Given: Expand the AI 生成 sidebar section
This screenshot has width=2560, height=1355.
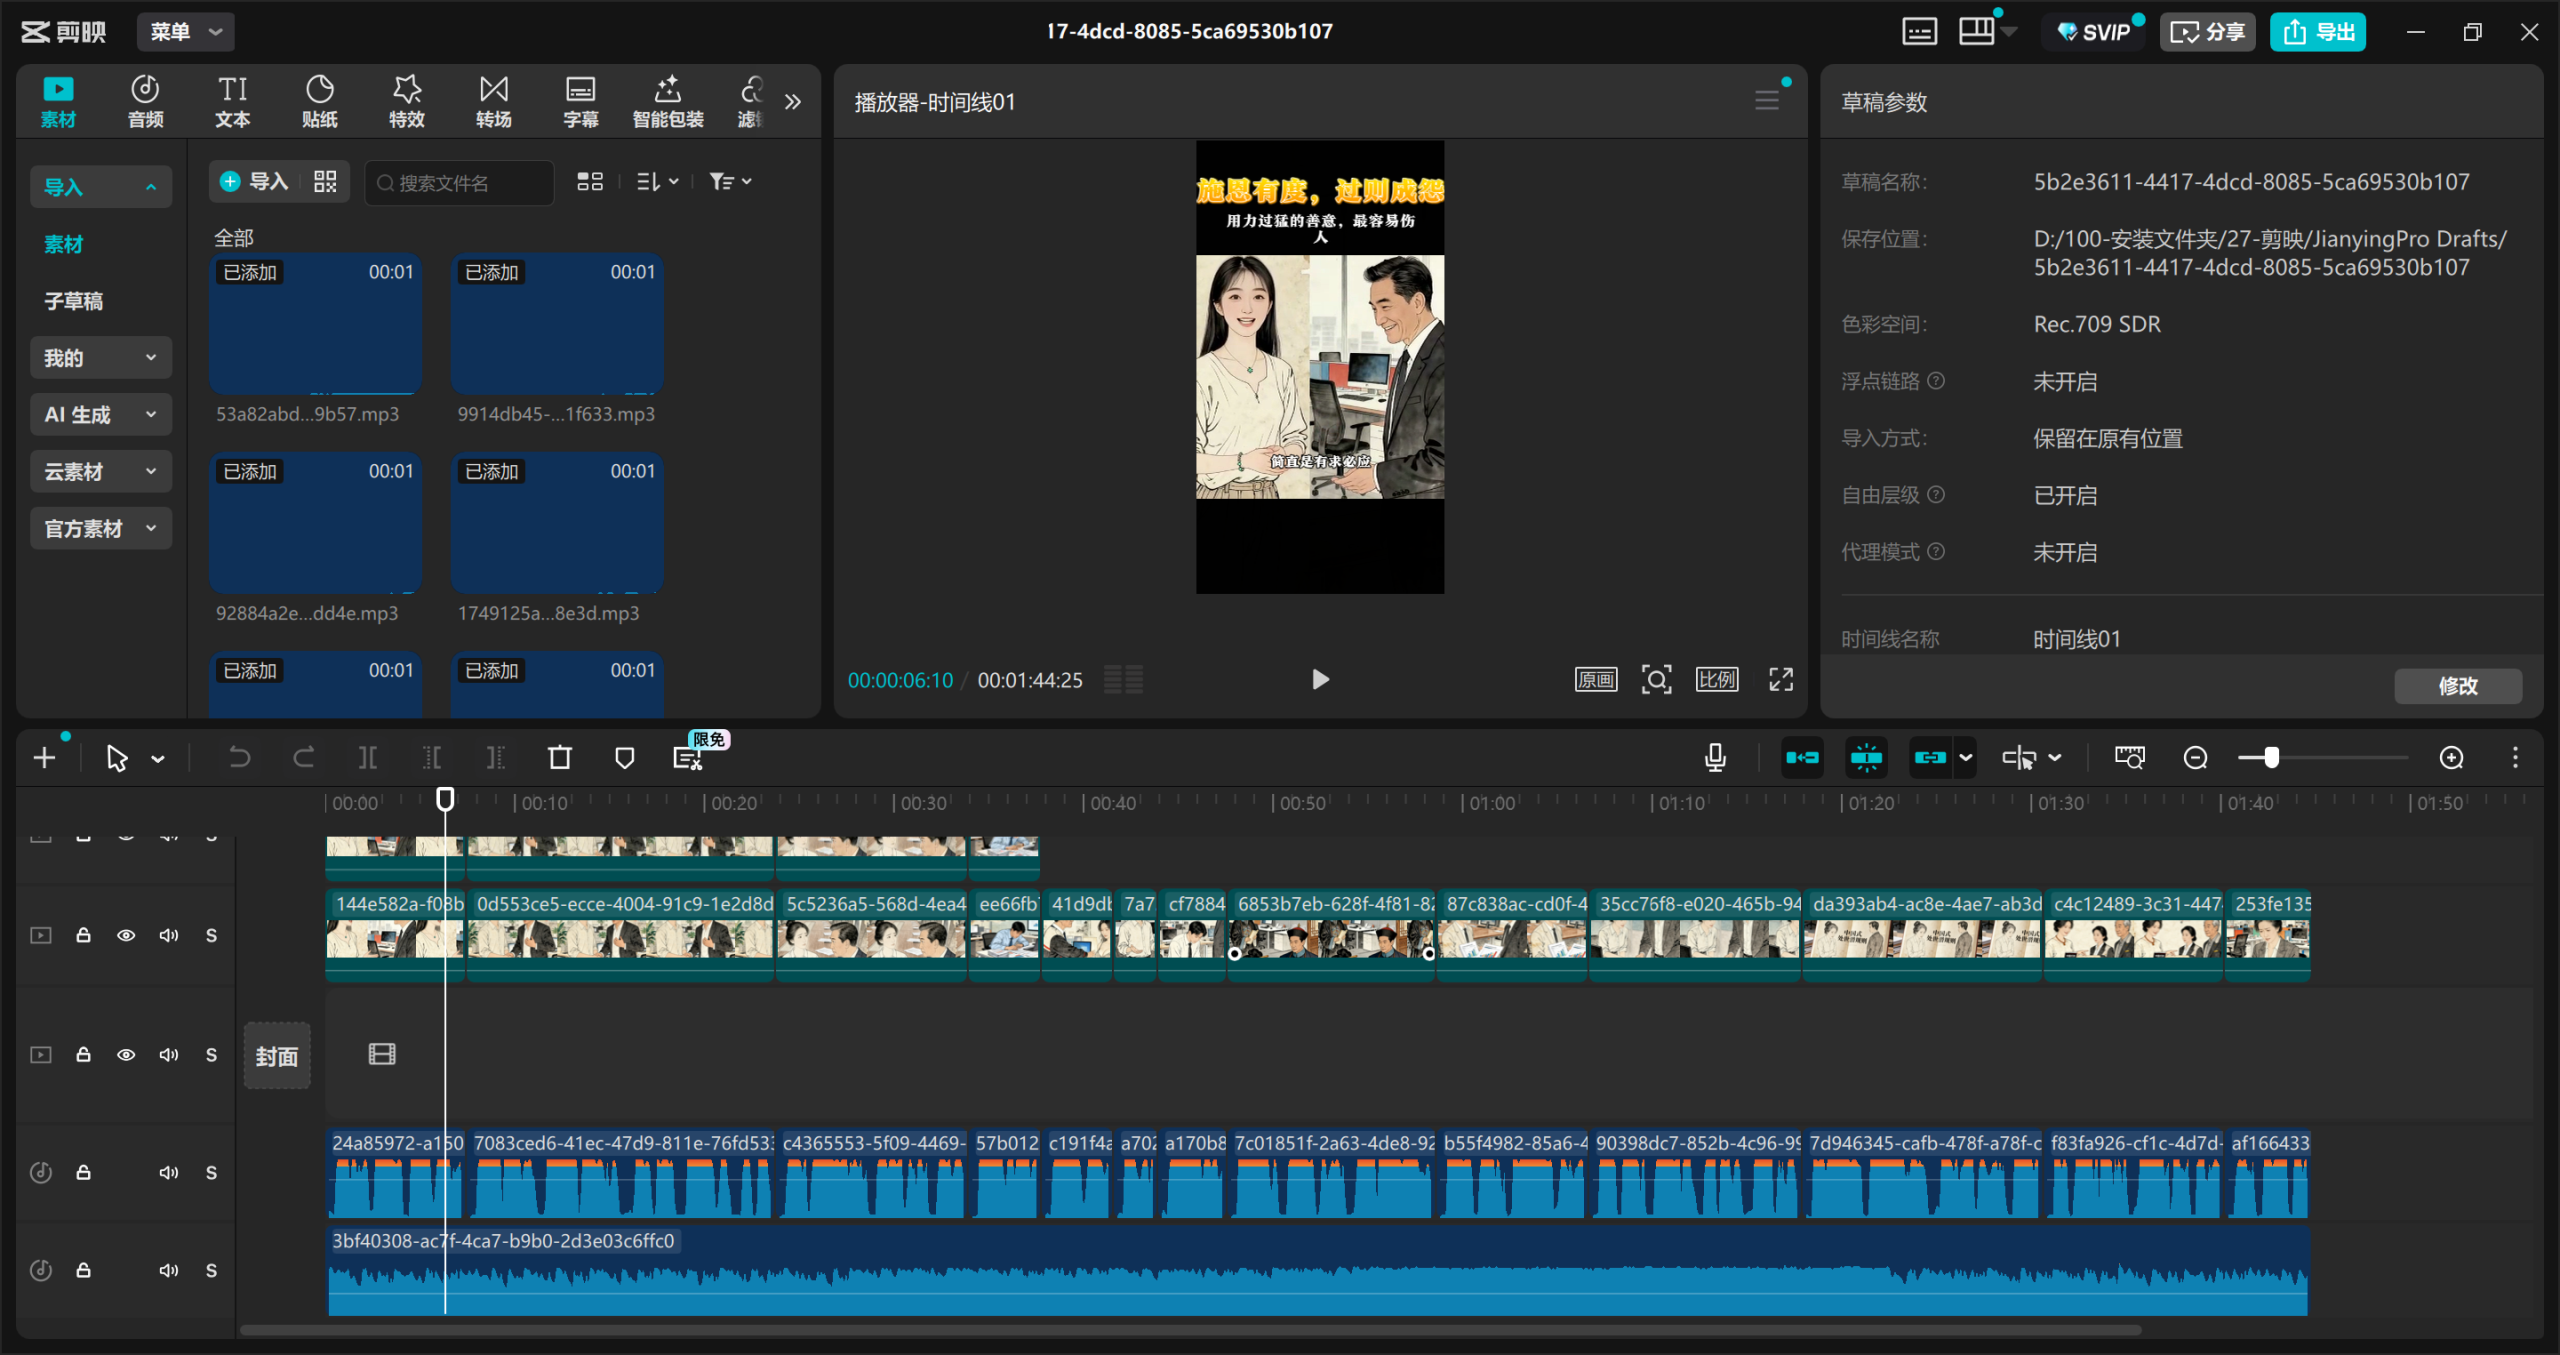Looking at the screenshot, I should click(100, 415).
